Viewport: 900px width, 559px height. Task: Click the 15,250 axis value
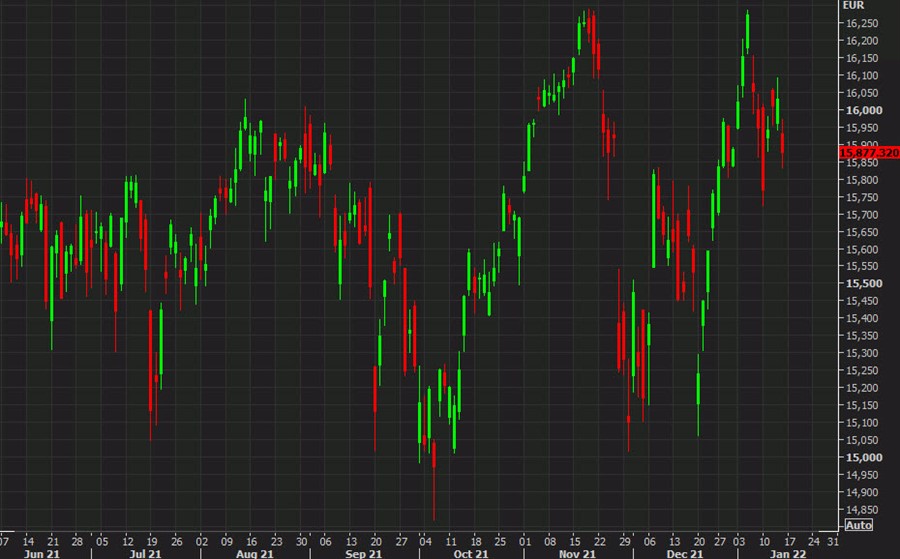pyautogui.click(x=862, y=370)
